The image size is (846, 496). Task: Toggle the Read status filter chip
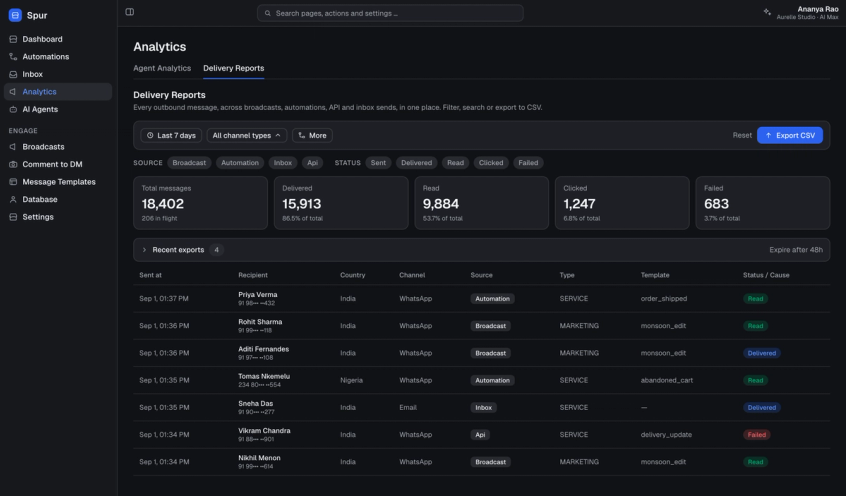click(x=455, y=162)
